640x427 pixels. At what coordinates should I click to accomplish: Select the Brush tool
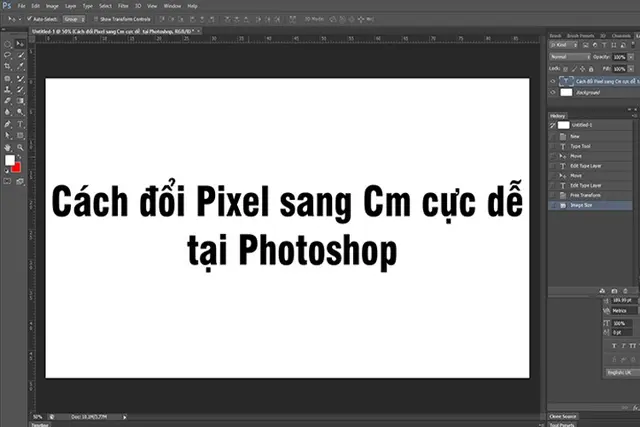click(20, 78)
